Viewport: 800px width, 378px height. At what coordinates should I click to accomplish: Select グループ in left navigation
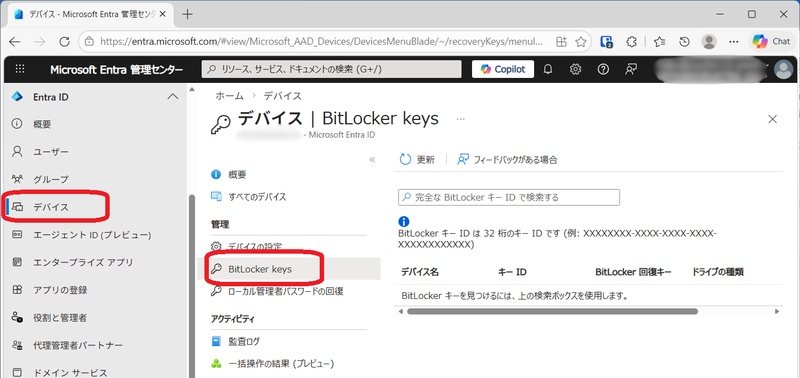click(x=51, y=180)
